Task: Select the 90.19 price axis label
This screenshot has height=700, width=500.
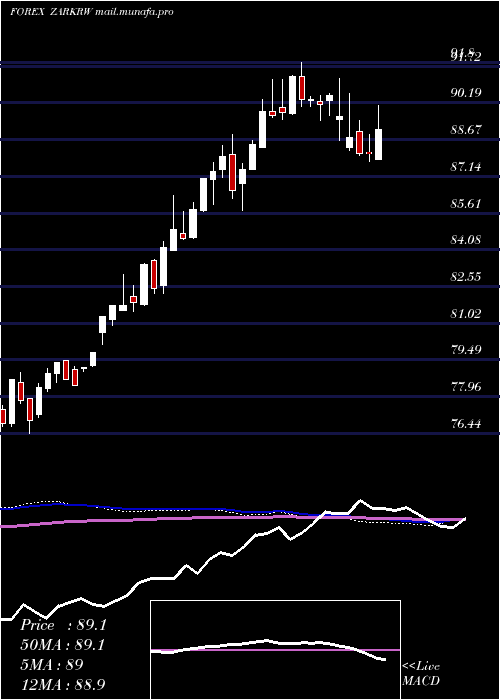Action: click(465, 93)
